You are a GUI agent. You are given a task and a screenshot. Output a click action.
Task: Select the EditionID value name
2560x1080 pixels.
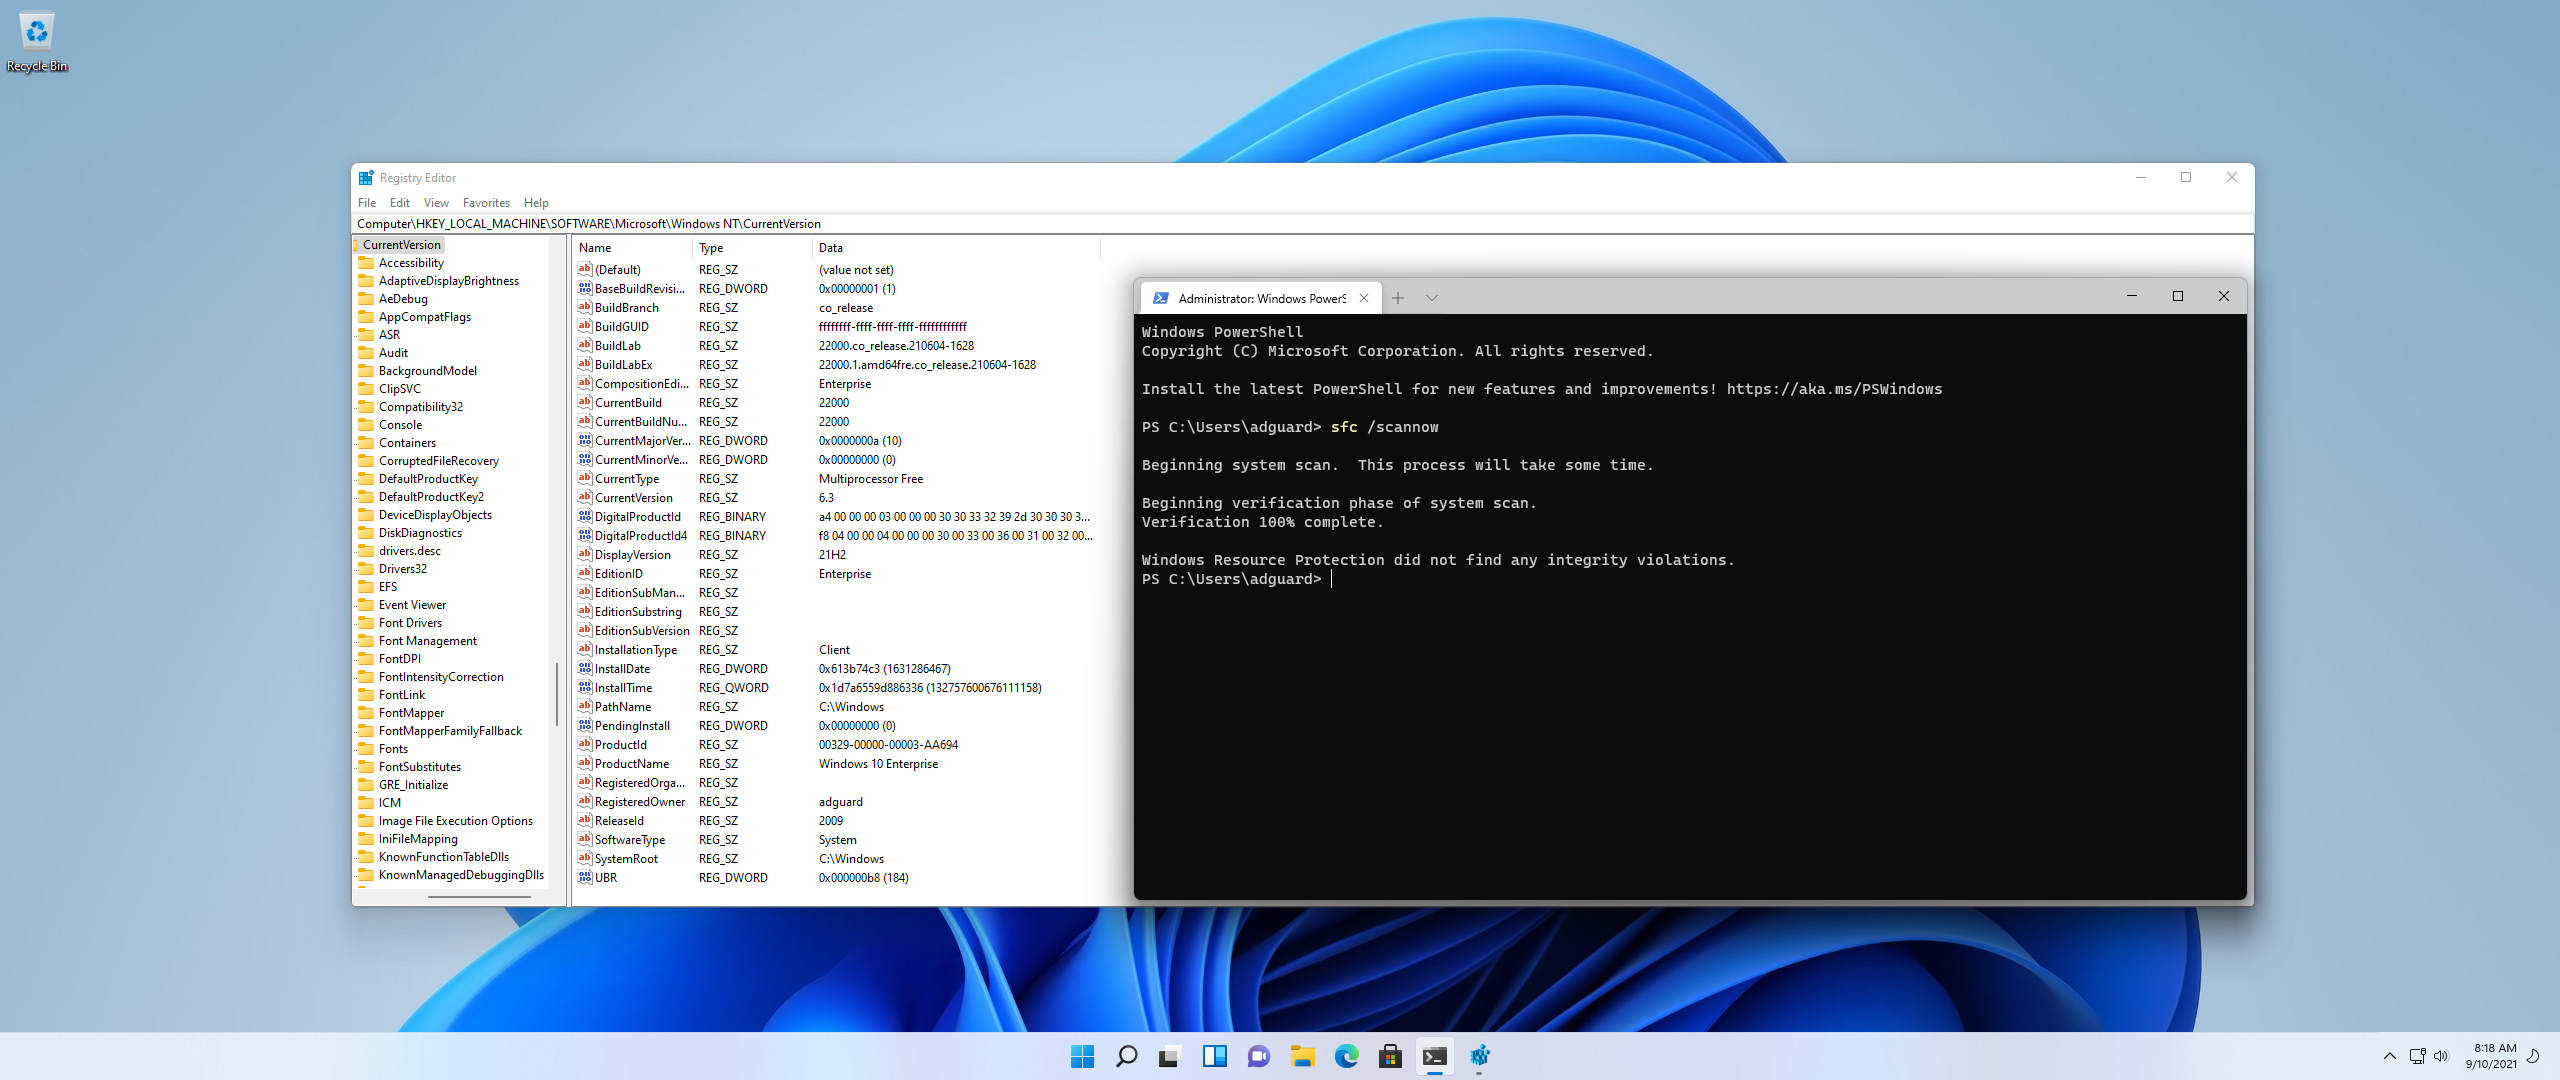618,574
